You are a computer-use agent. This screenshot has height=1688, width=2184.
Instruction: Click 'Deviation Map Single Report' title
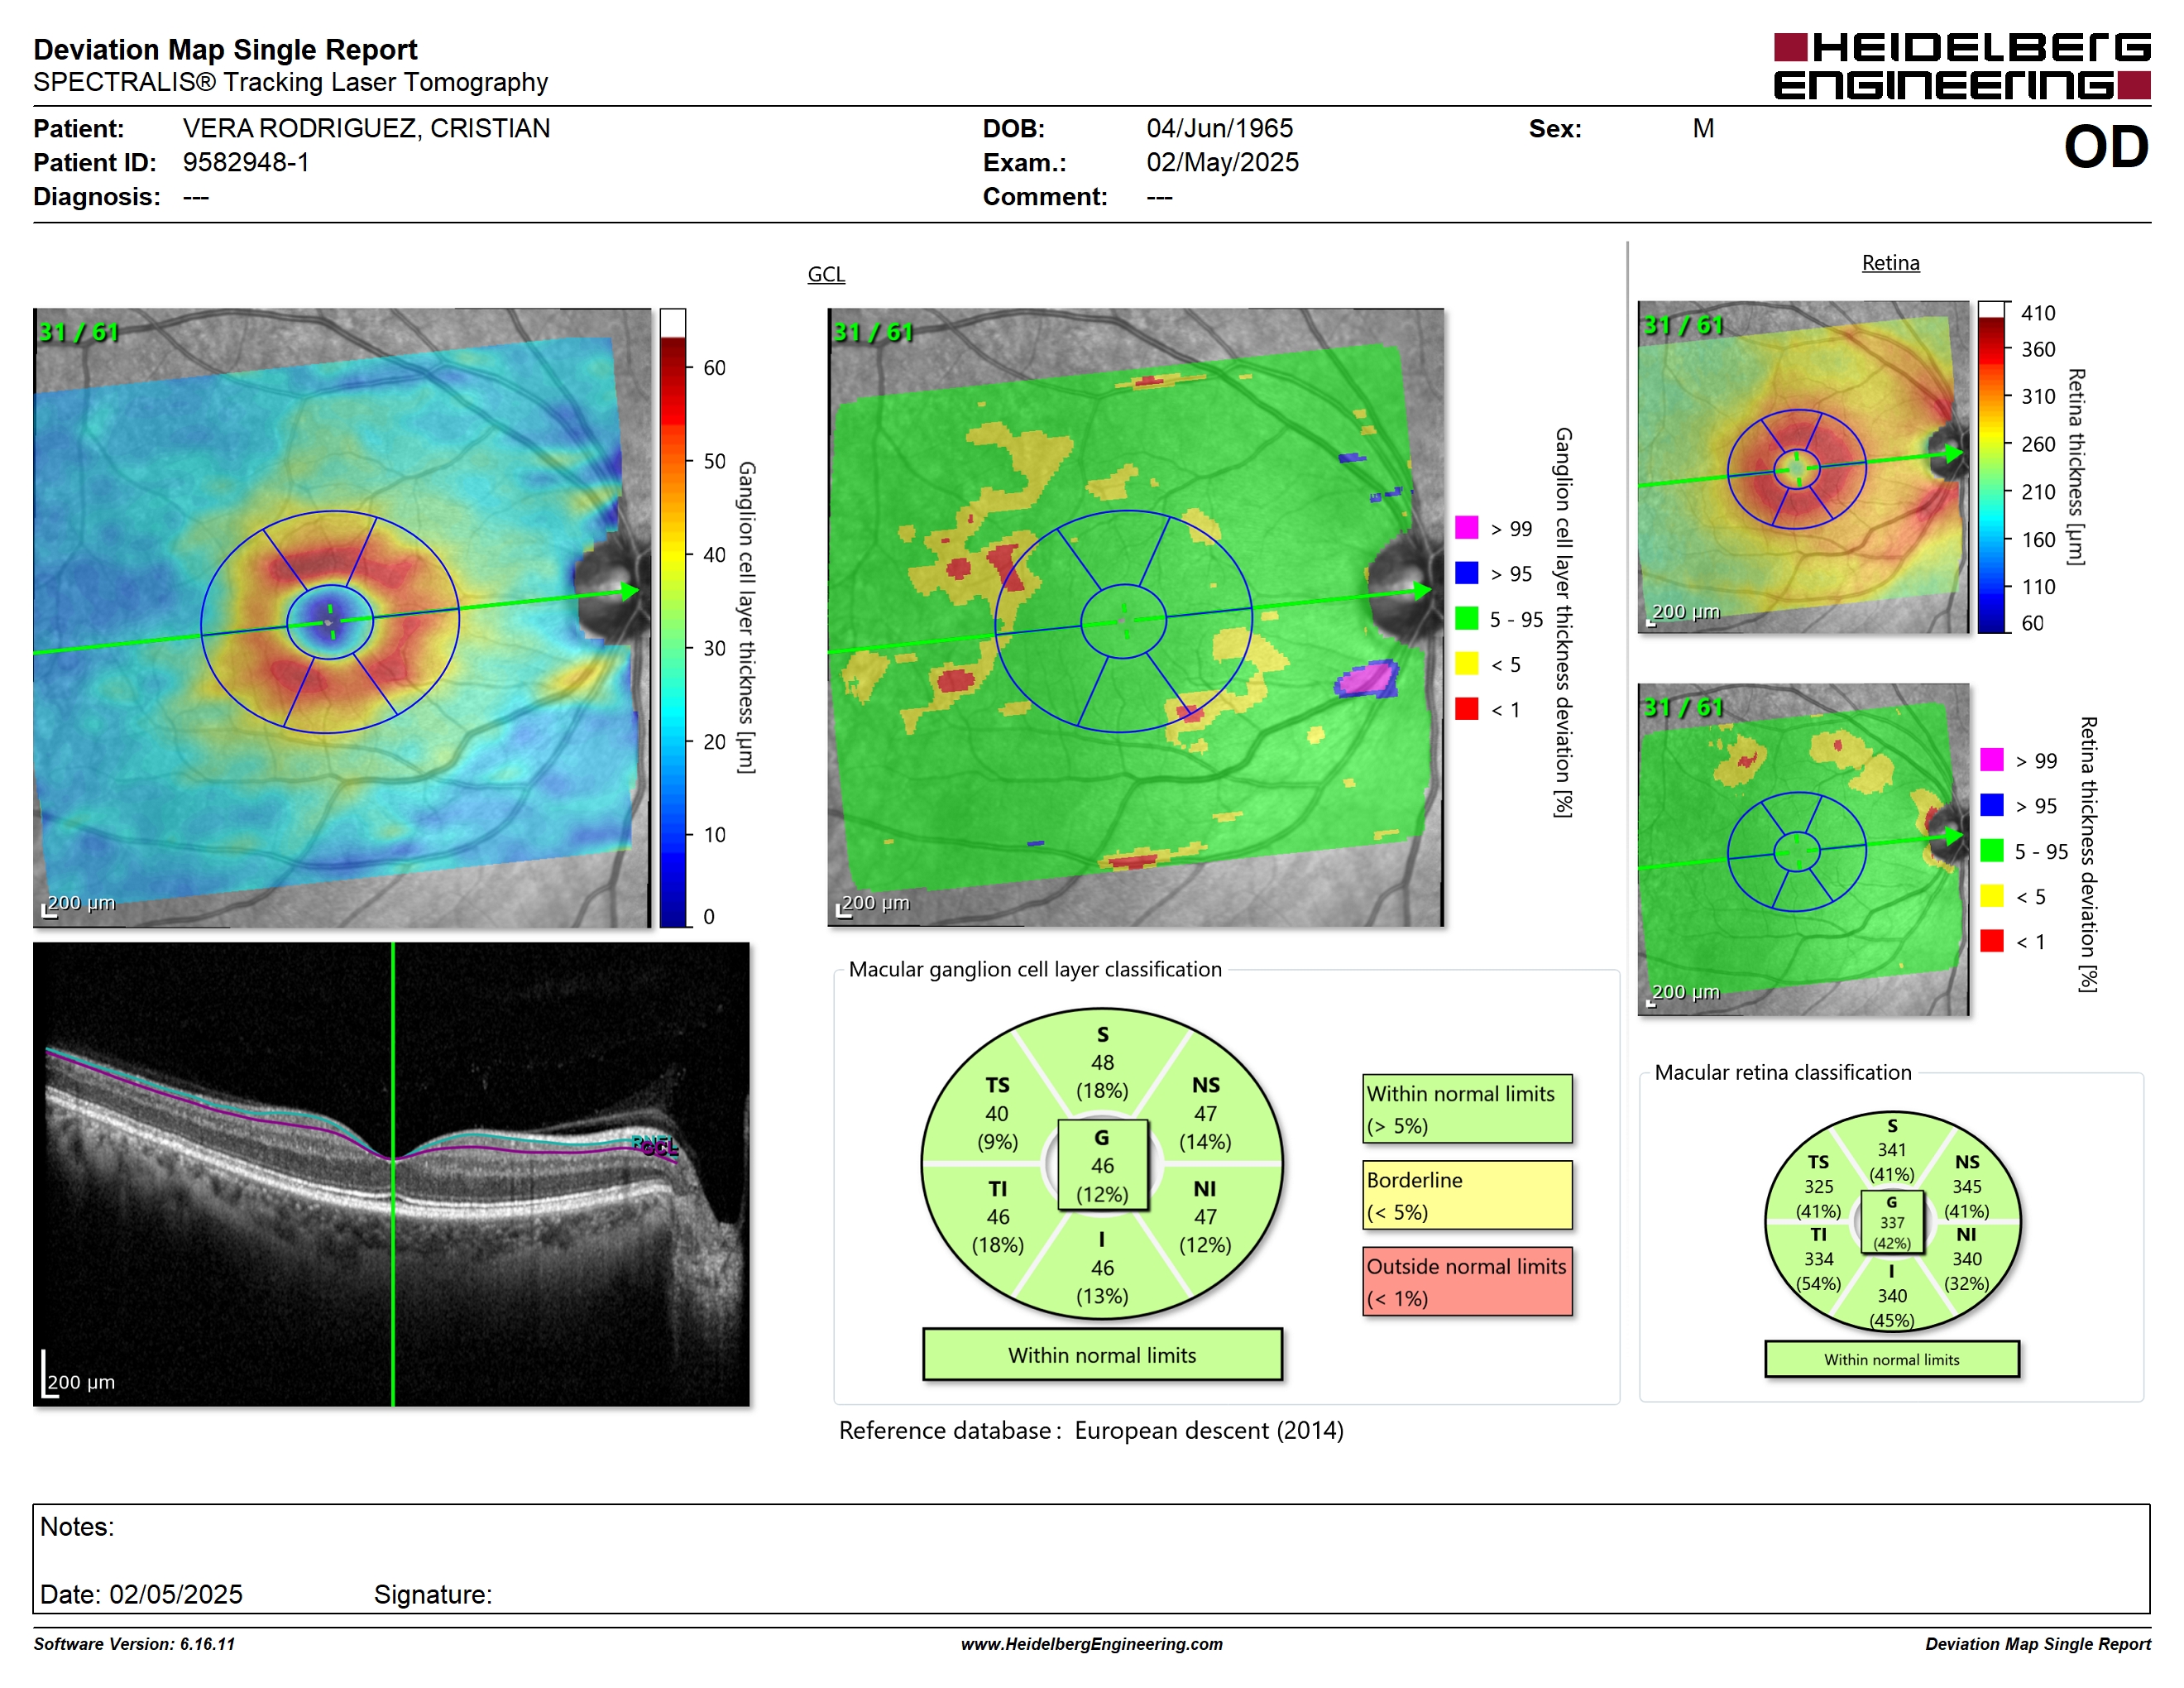coord(225,49)
